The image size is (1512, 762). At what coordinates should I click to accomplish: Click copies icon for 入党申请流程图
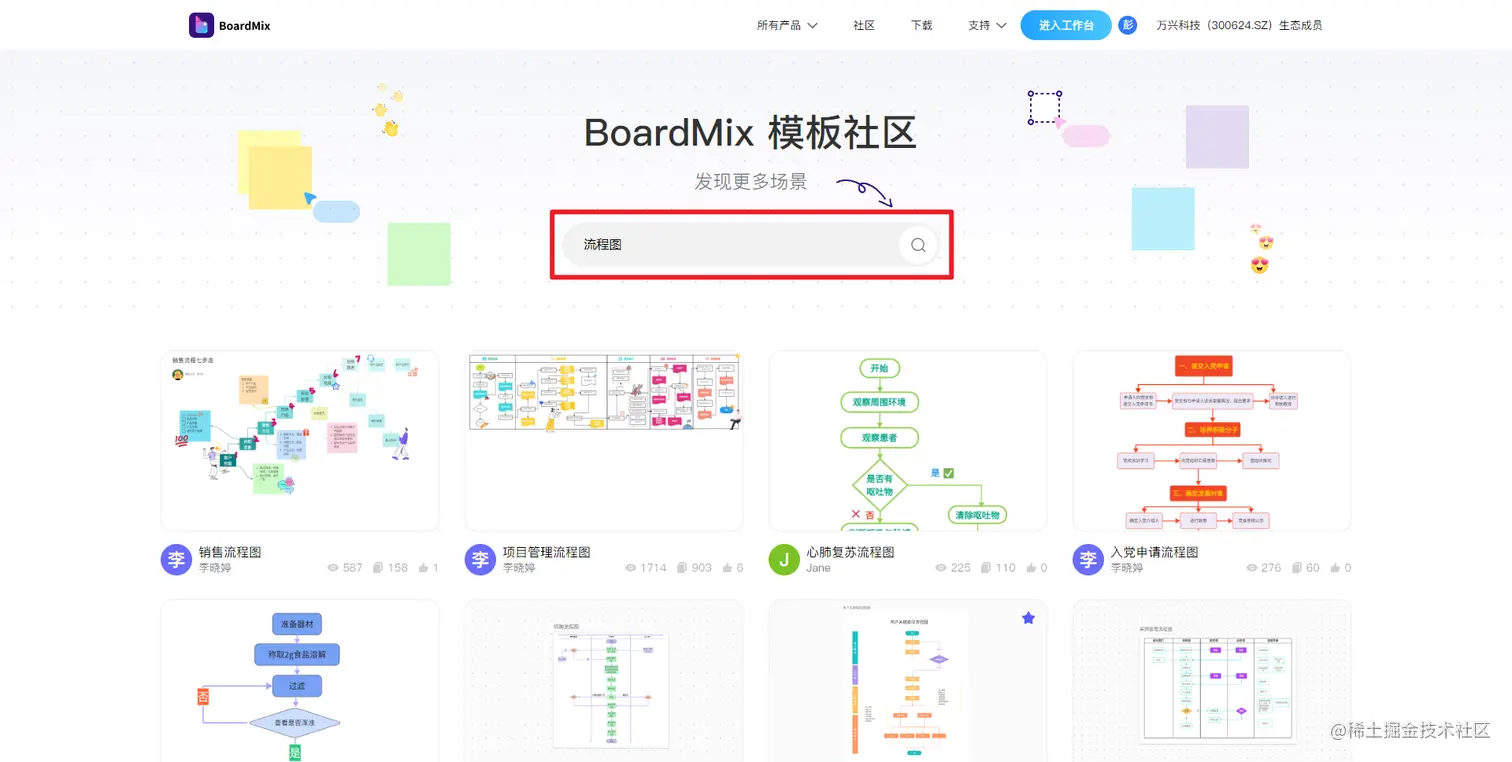(x=1297, y=568)
